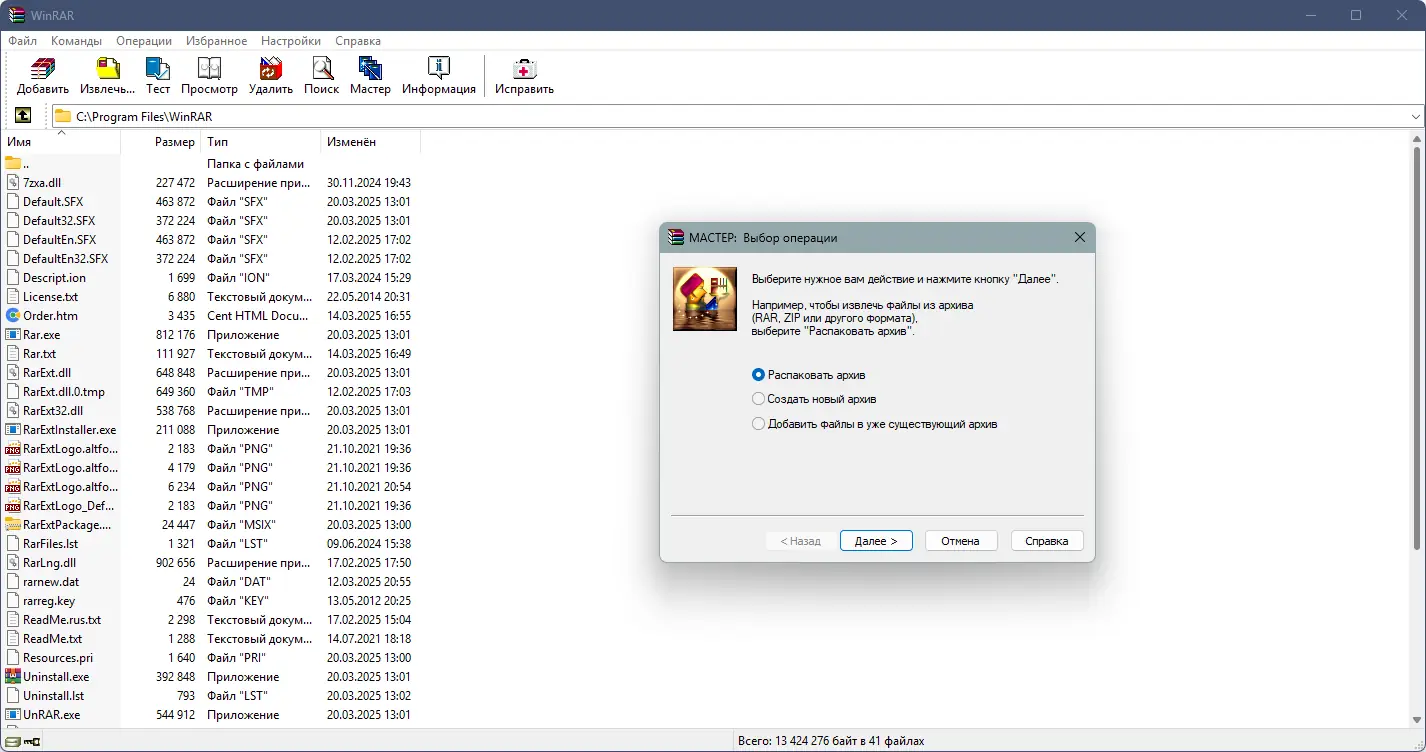1426x752 pixels.
Task: Select the Uninstall.lst file row
Action: click(x=210, y=696)
